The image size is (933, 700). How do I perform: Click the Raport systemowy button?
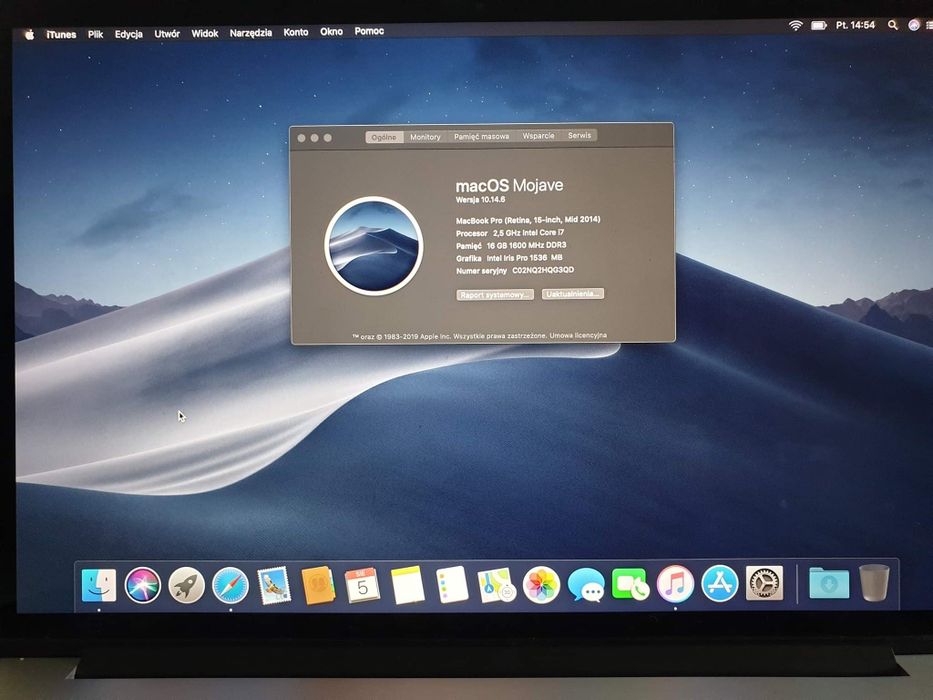495,295
